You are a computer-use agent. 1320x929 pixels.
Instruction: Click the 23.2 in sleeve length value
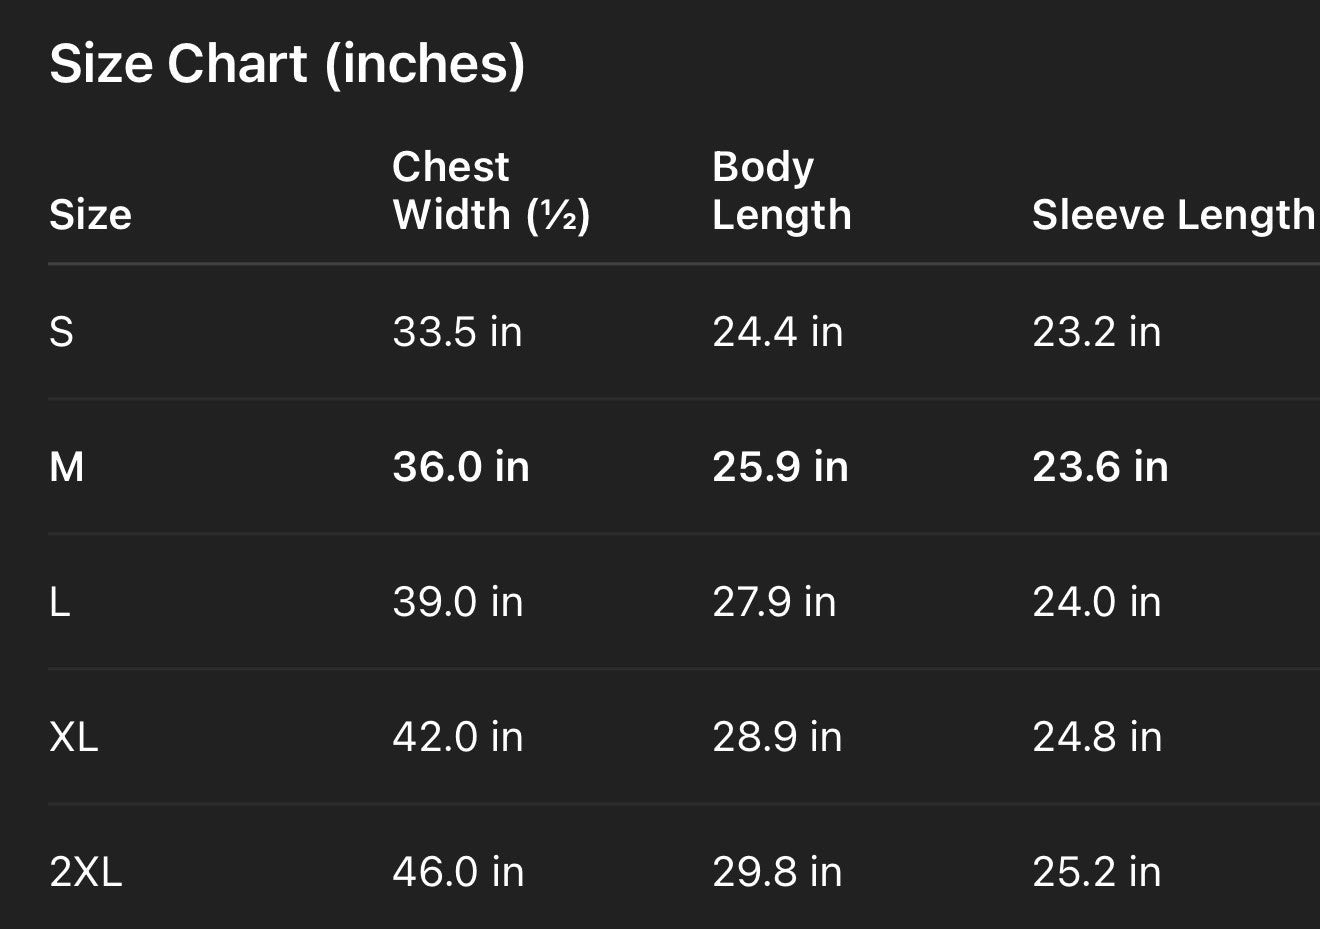1096,331
